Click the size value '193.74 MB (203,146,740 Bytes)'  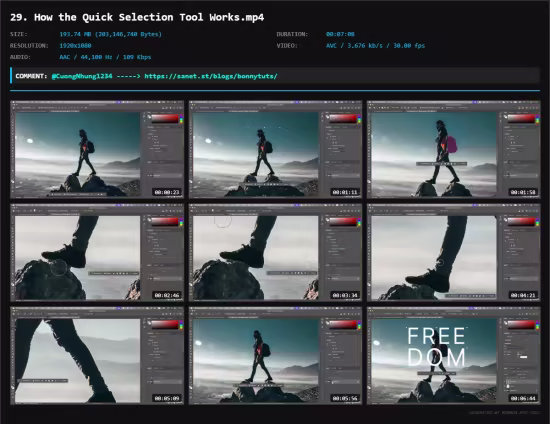coord(110,34)
